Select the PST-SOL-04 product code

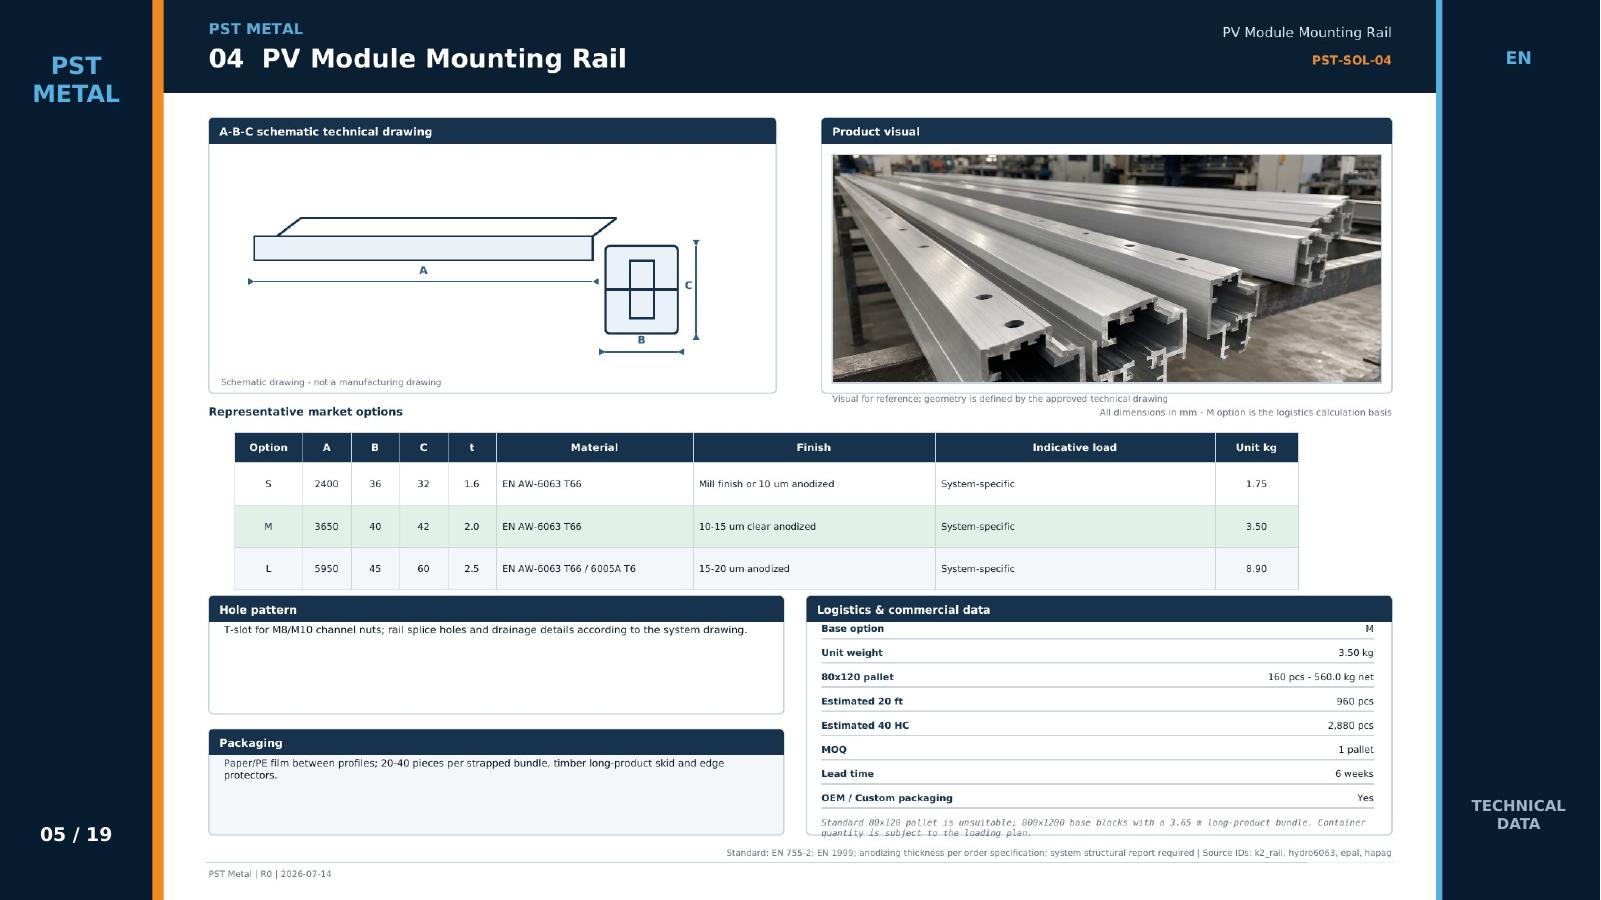tap(1351, 60)
